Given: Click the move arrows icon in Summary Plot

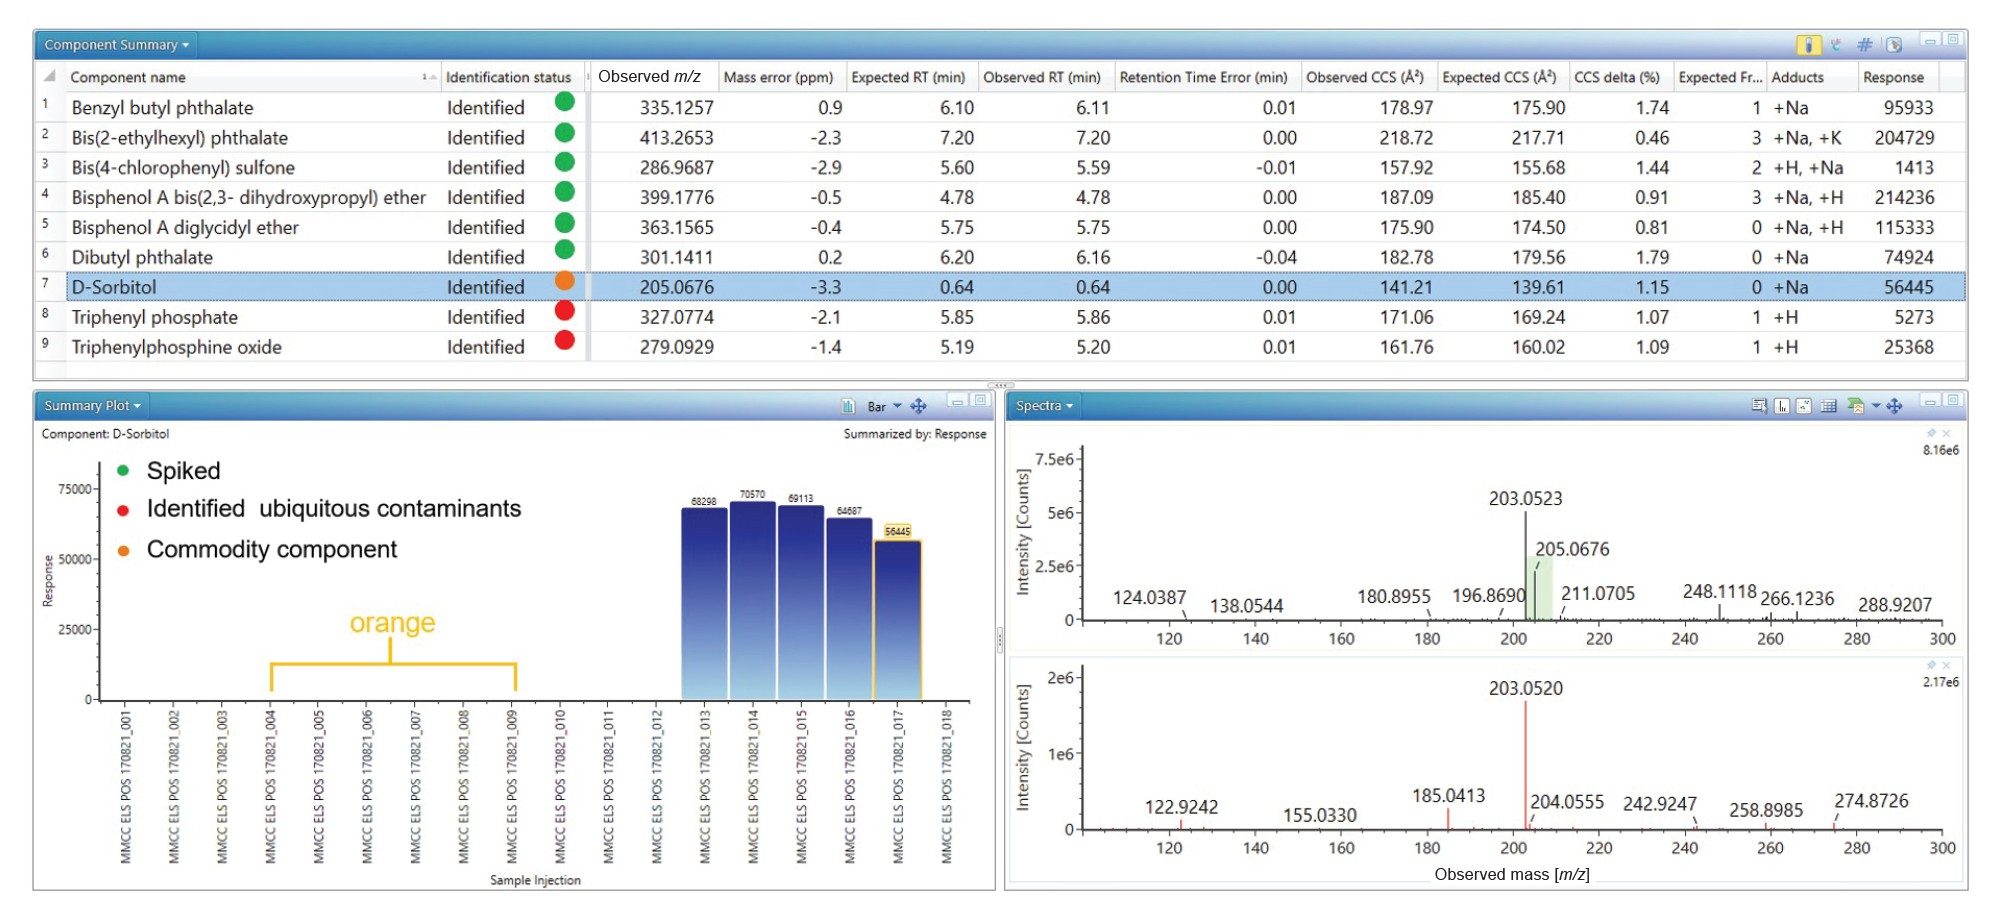Looking at the screenshot, I should [x=918, y=406].
